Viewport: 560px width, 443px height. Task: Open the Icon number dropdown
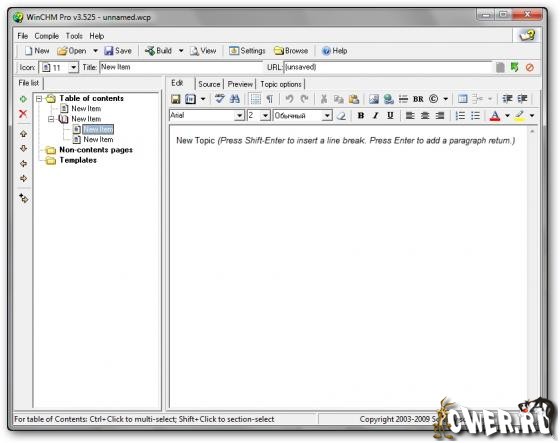(73, 68)
